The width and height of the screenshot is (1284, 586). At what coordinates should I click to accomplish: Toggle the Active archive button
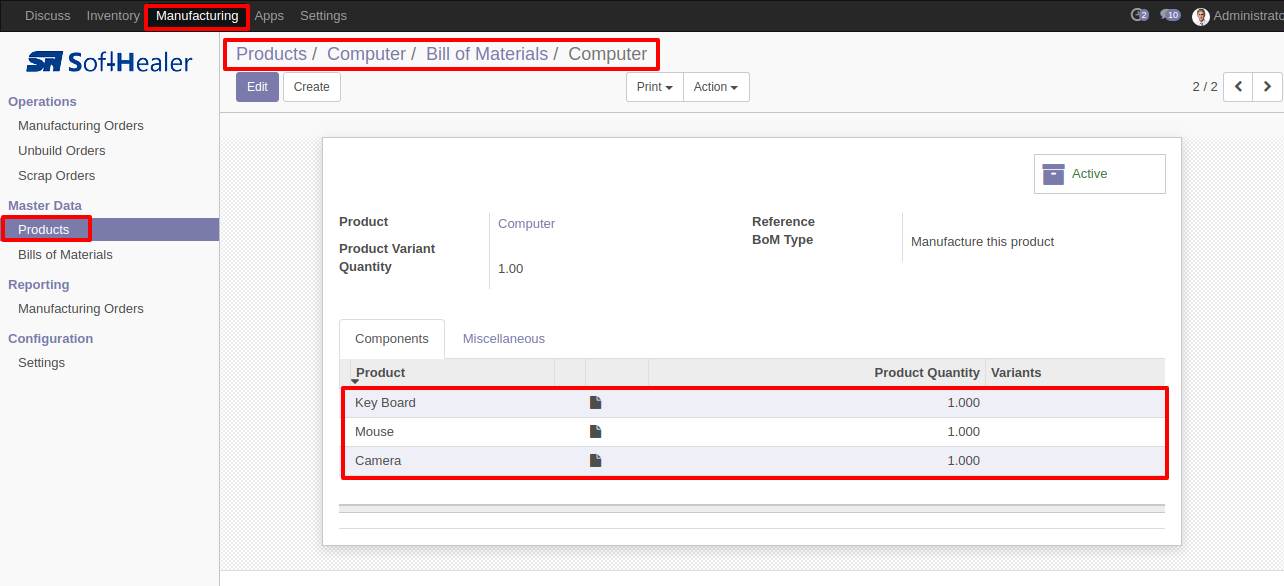point(1100,174)
